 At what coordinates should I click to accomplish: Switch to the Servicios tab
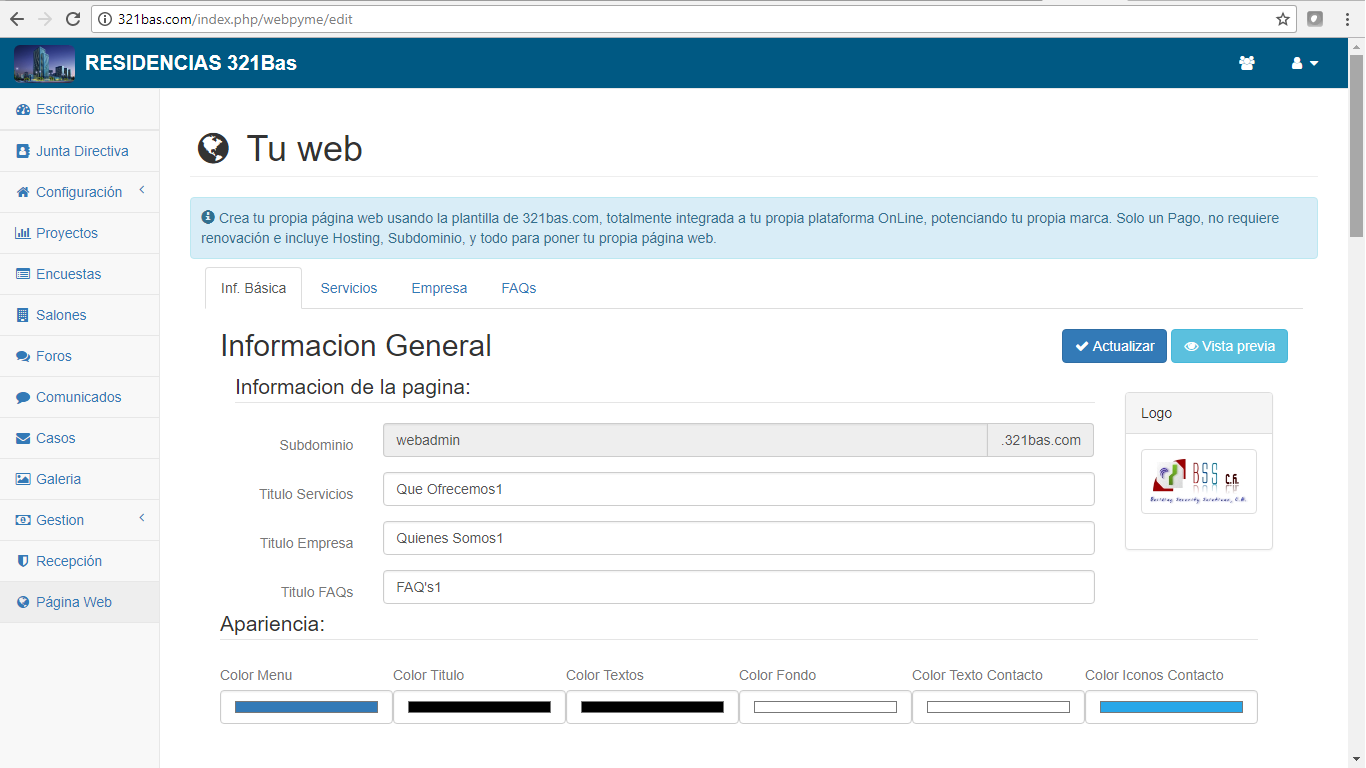(349, 288)
